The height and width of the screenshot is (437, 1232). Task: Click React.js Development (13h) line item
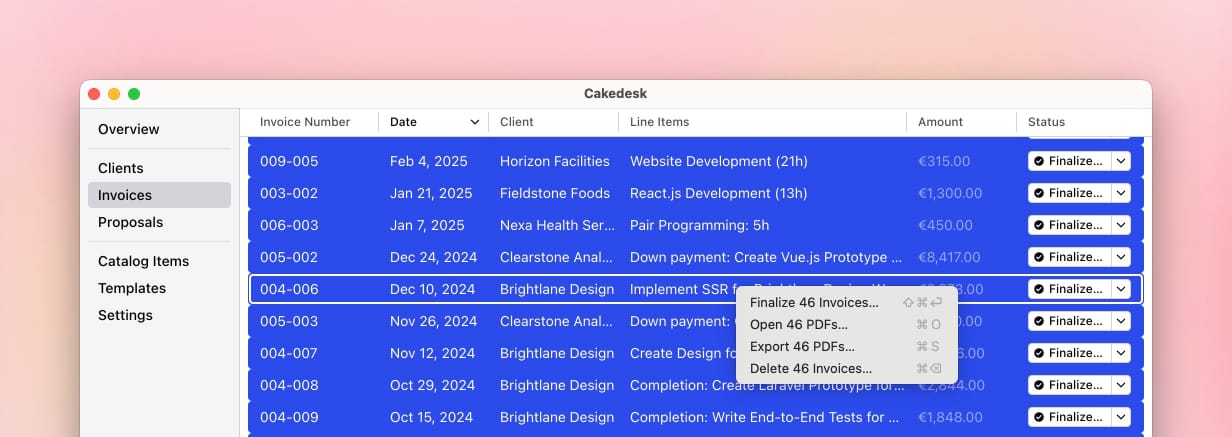tap(718, 193)
